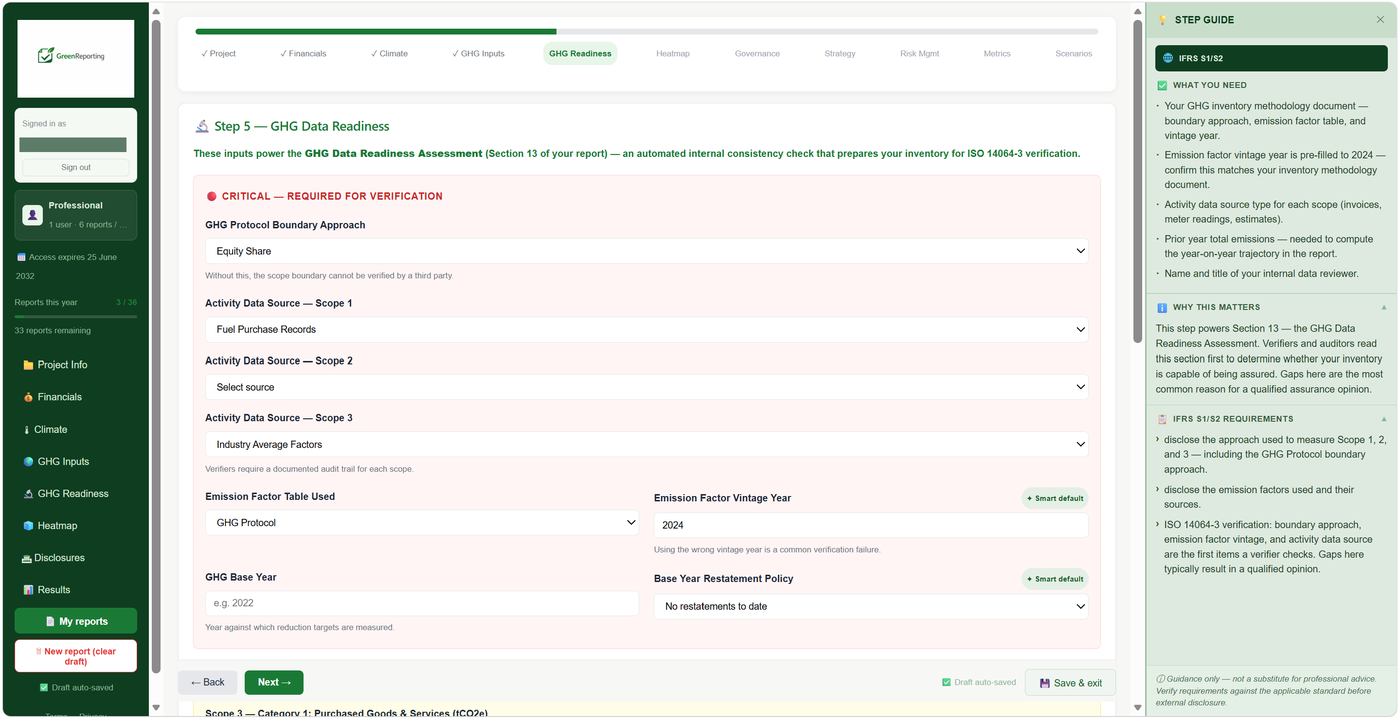This screenshot has width=1400, height=720.
Task: Click the globe icon beside GHG Inputs
Action: [28, 462]
